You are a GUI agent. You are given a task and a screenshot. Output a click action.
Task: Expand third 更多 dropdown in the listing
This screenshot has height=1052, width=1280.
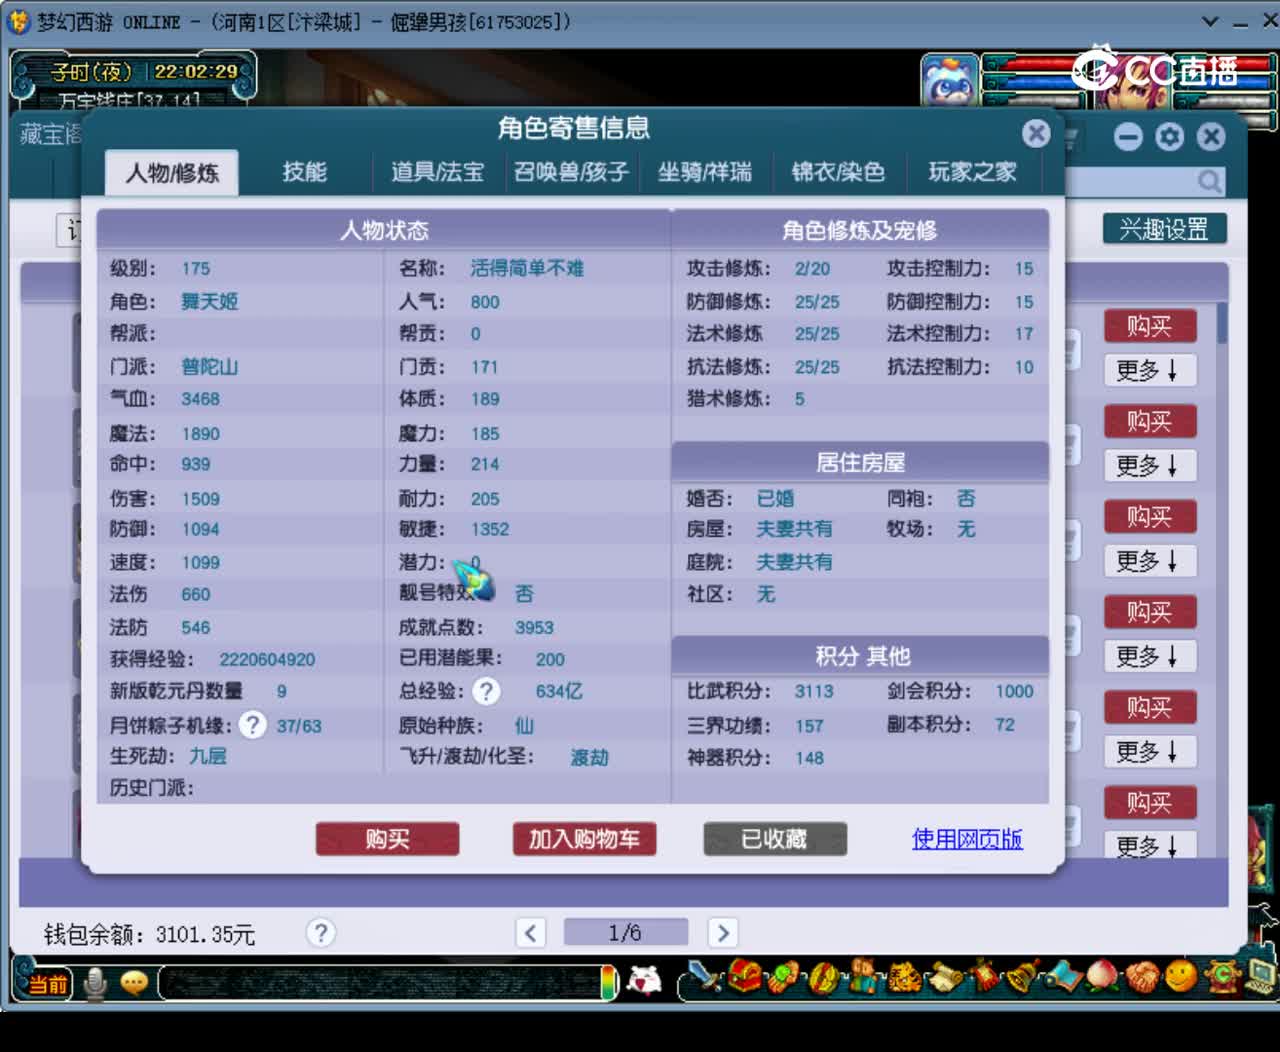click(x=1149, y=561)
